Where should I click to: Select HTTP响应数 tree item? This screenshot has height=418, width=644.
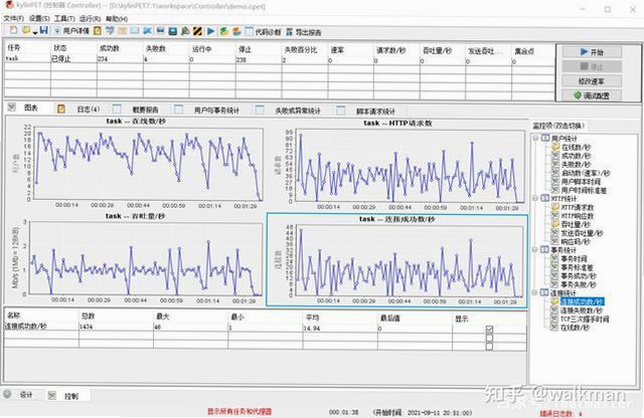(577, 216)
